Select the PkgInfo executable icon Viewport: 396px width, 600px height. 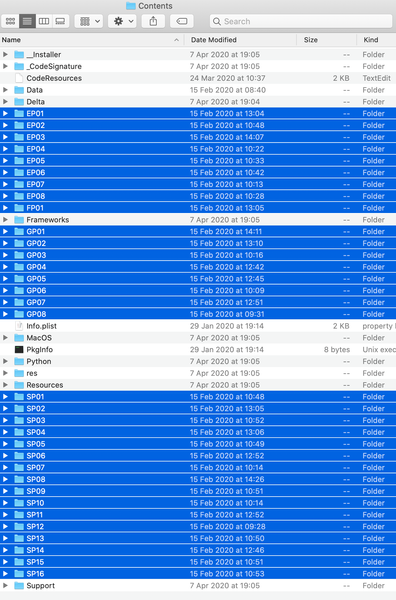point(19,349)
